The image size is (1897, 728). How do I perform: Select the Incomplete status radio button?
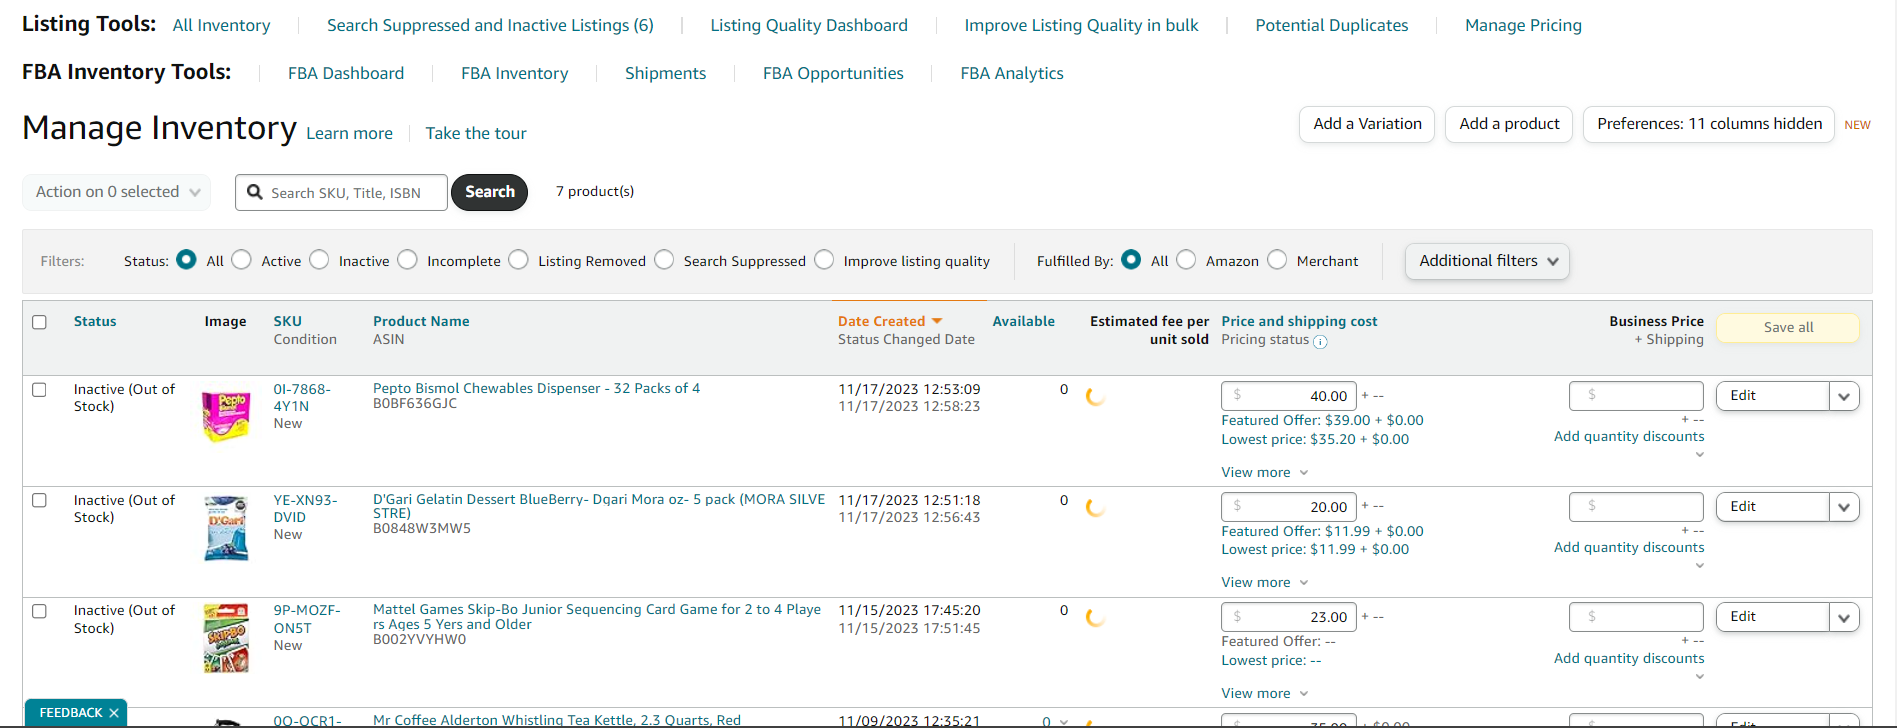coord(407,260)
